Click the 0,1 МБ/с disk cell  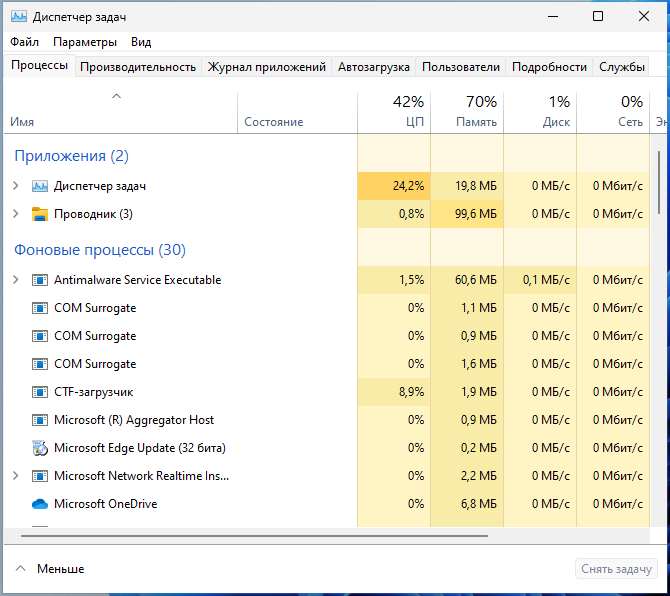coord(540,280)
